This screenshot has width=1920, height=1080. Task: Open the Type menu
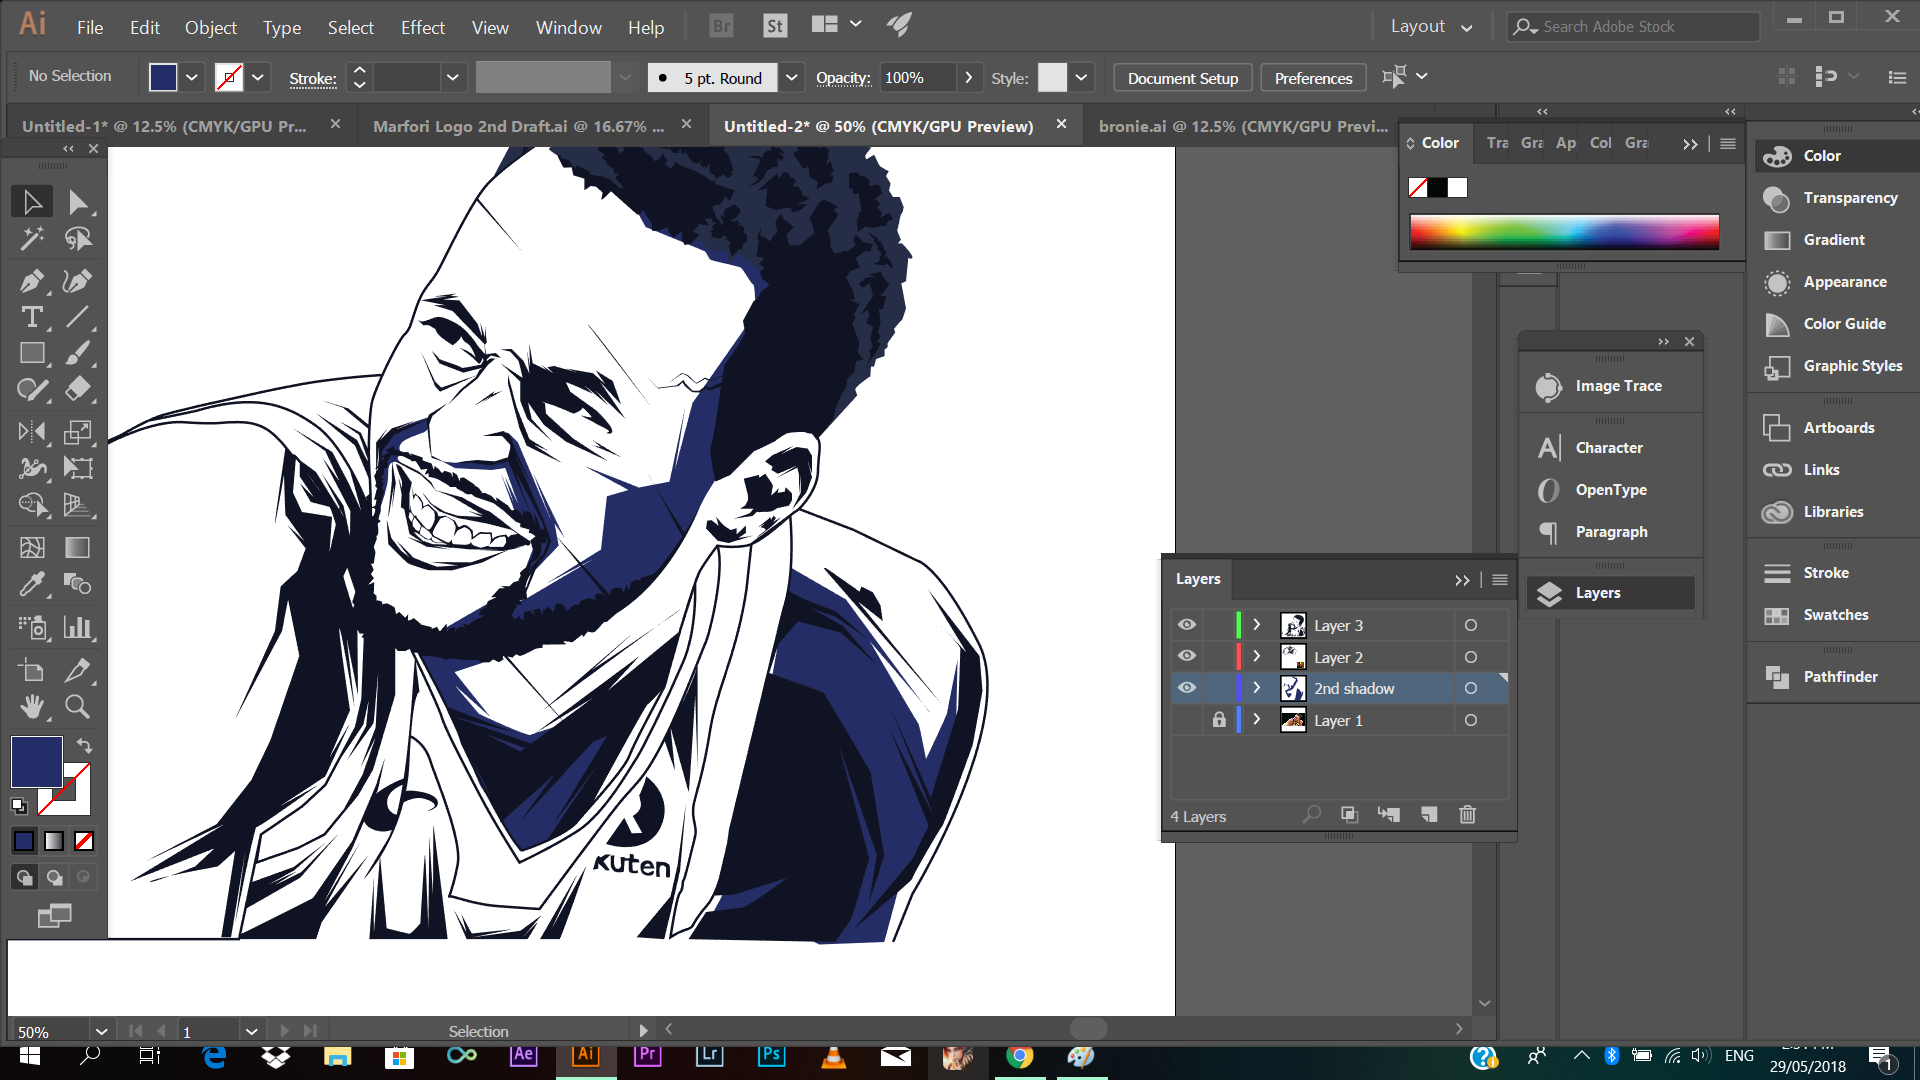coord(282,28)
